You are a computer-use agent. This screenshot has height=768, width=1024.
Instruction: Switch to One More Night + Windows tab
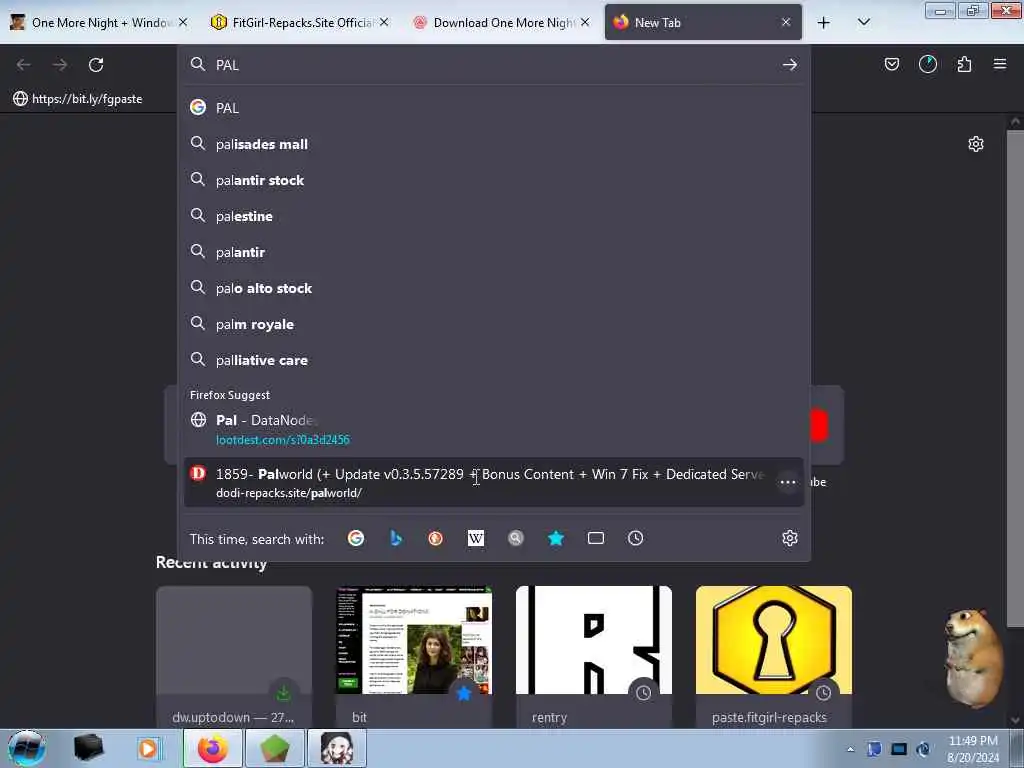pos(98,23)
